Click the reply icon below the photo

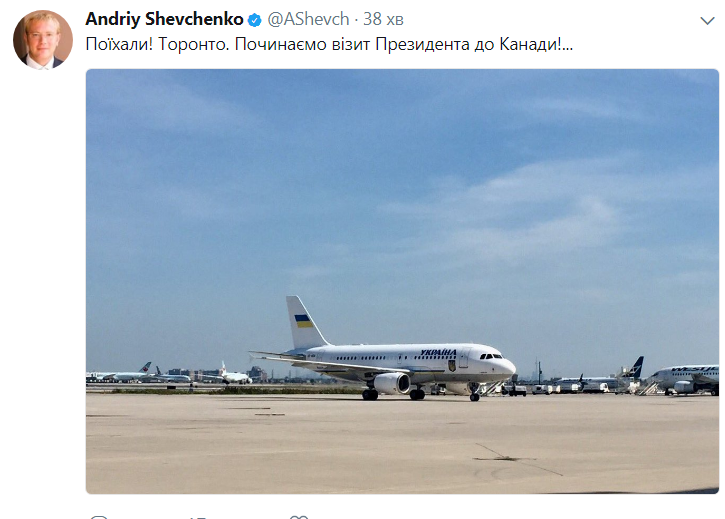[98, 515]
